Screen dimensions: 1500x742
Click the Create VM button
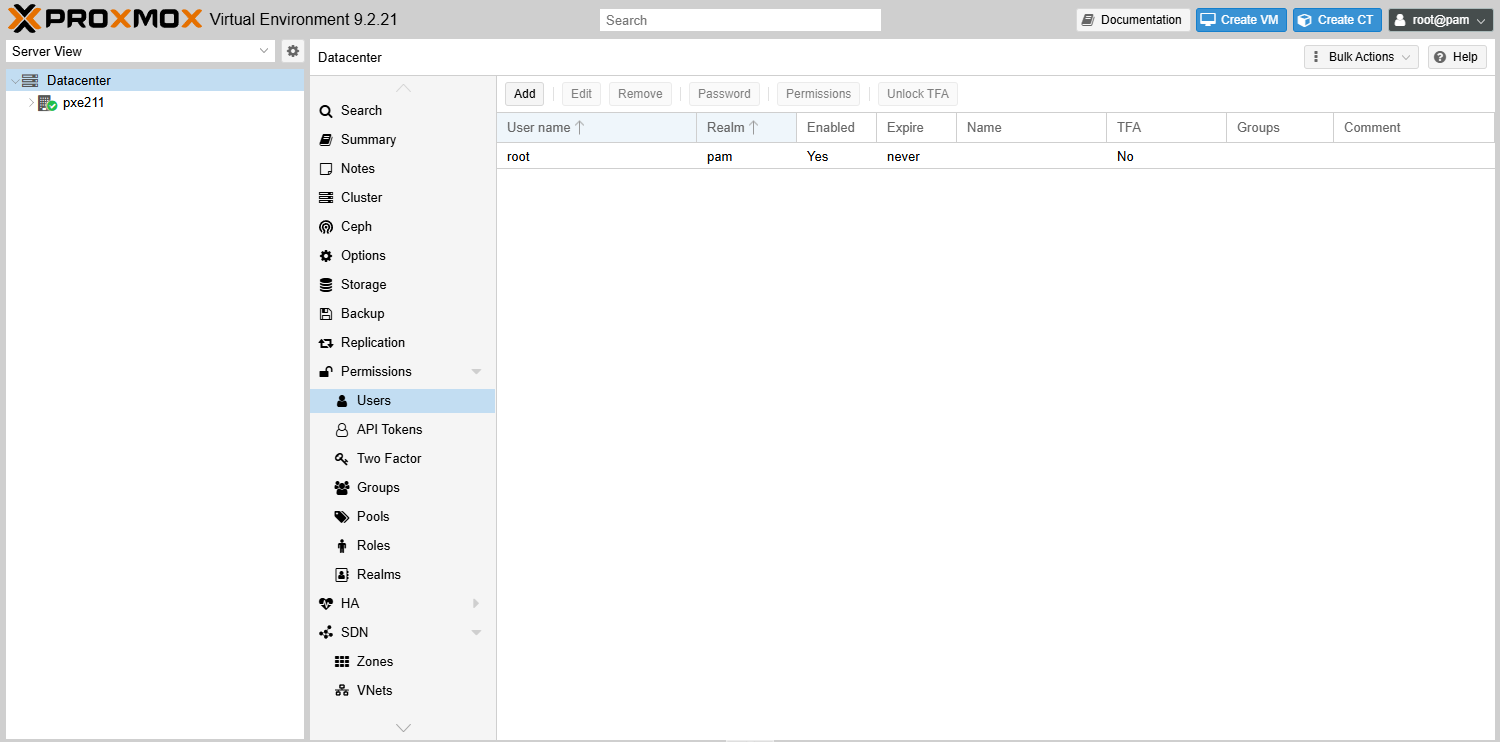click(x=1241, y=20)
